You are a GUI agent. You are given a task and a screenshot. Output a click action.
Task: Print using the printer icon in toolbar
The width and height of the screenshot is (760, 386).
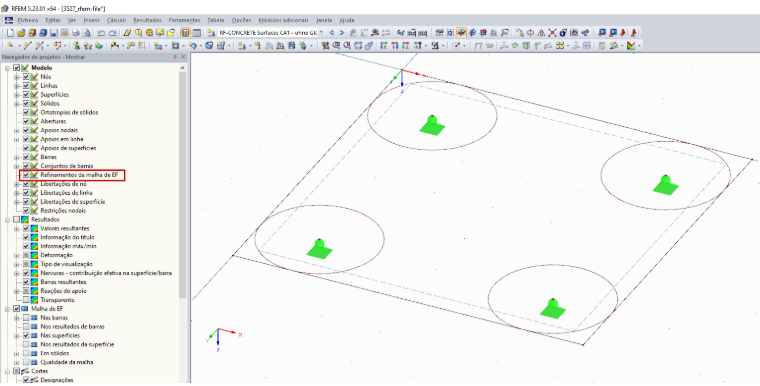tap(76, 33)
